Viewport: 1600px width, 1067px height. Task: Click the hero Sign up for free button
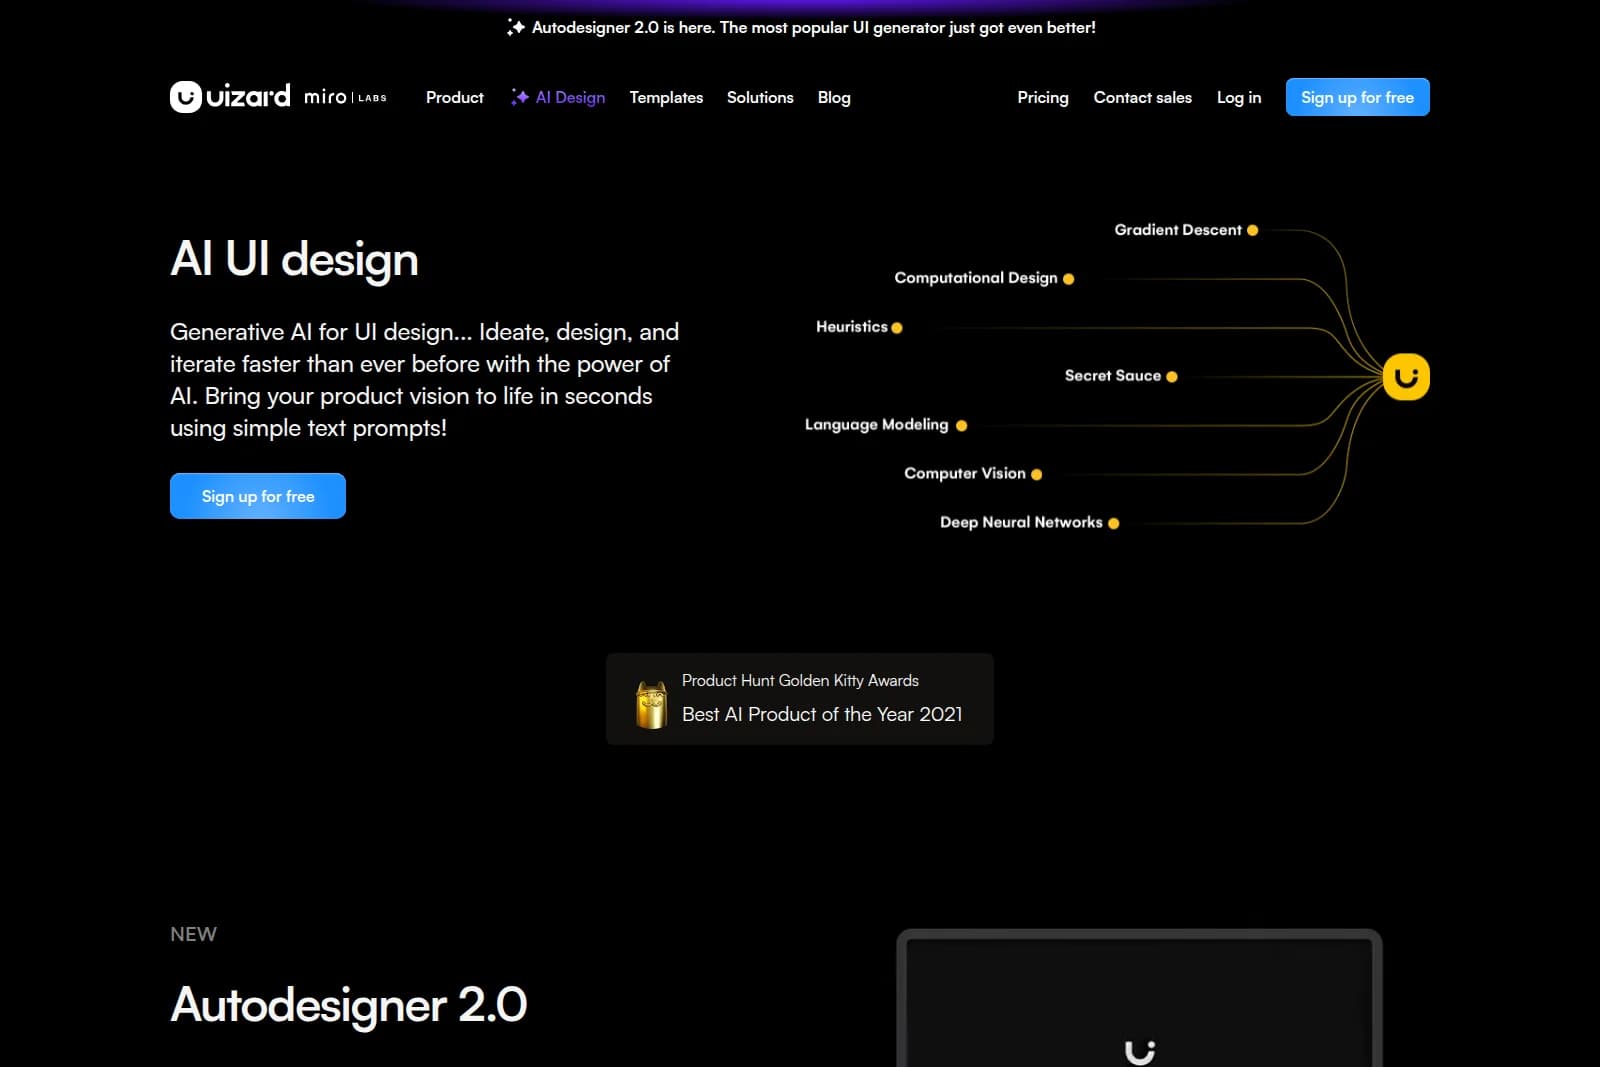[257, 495]
